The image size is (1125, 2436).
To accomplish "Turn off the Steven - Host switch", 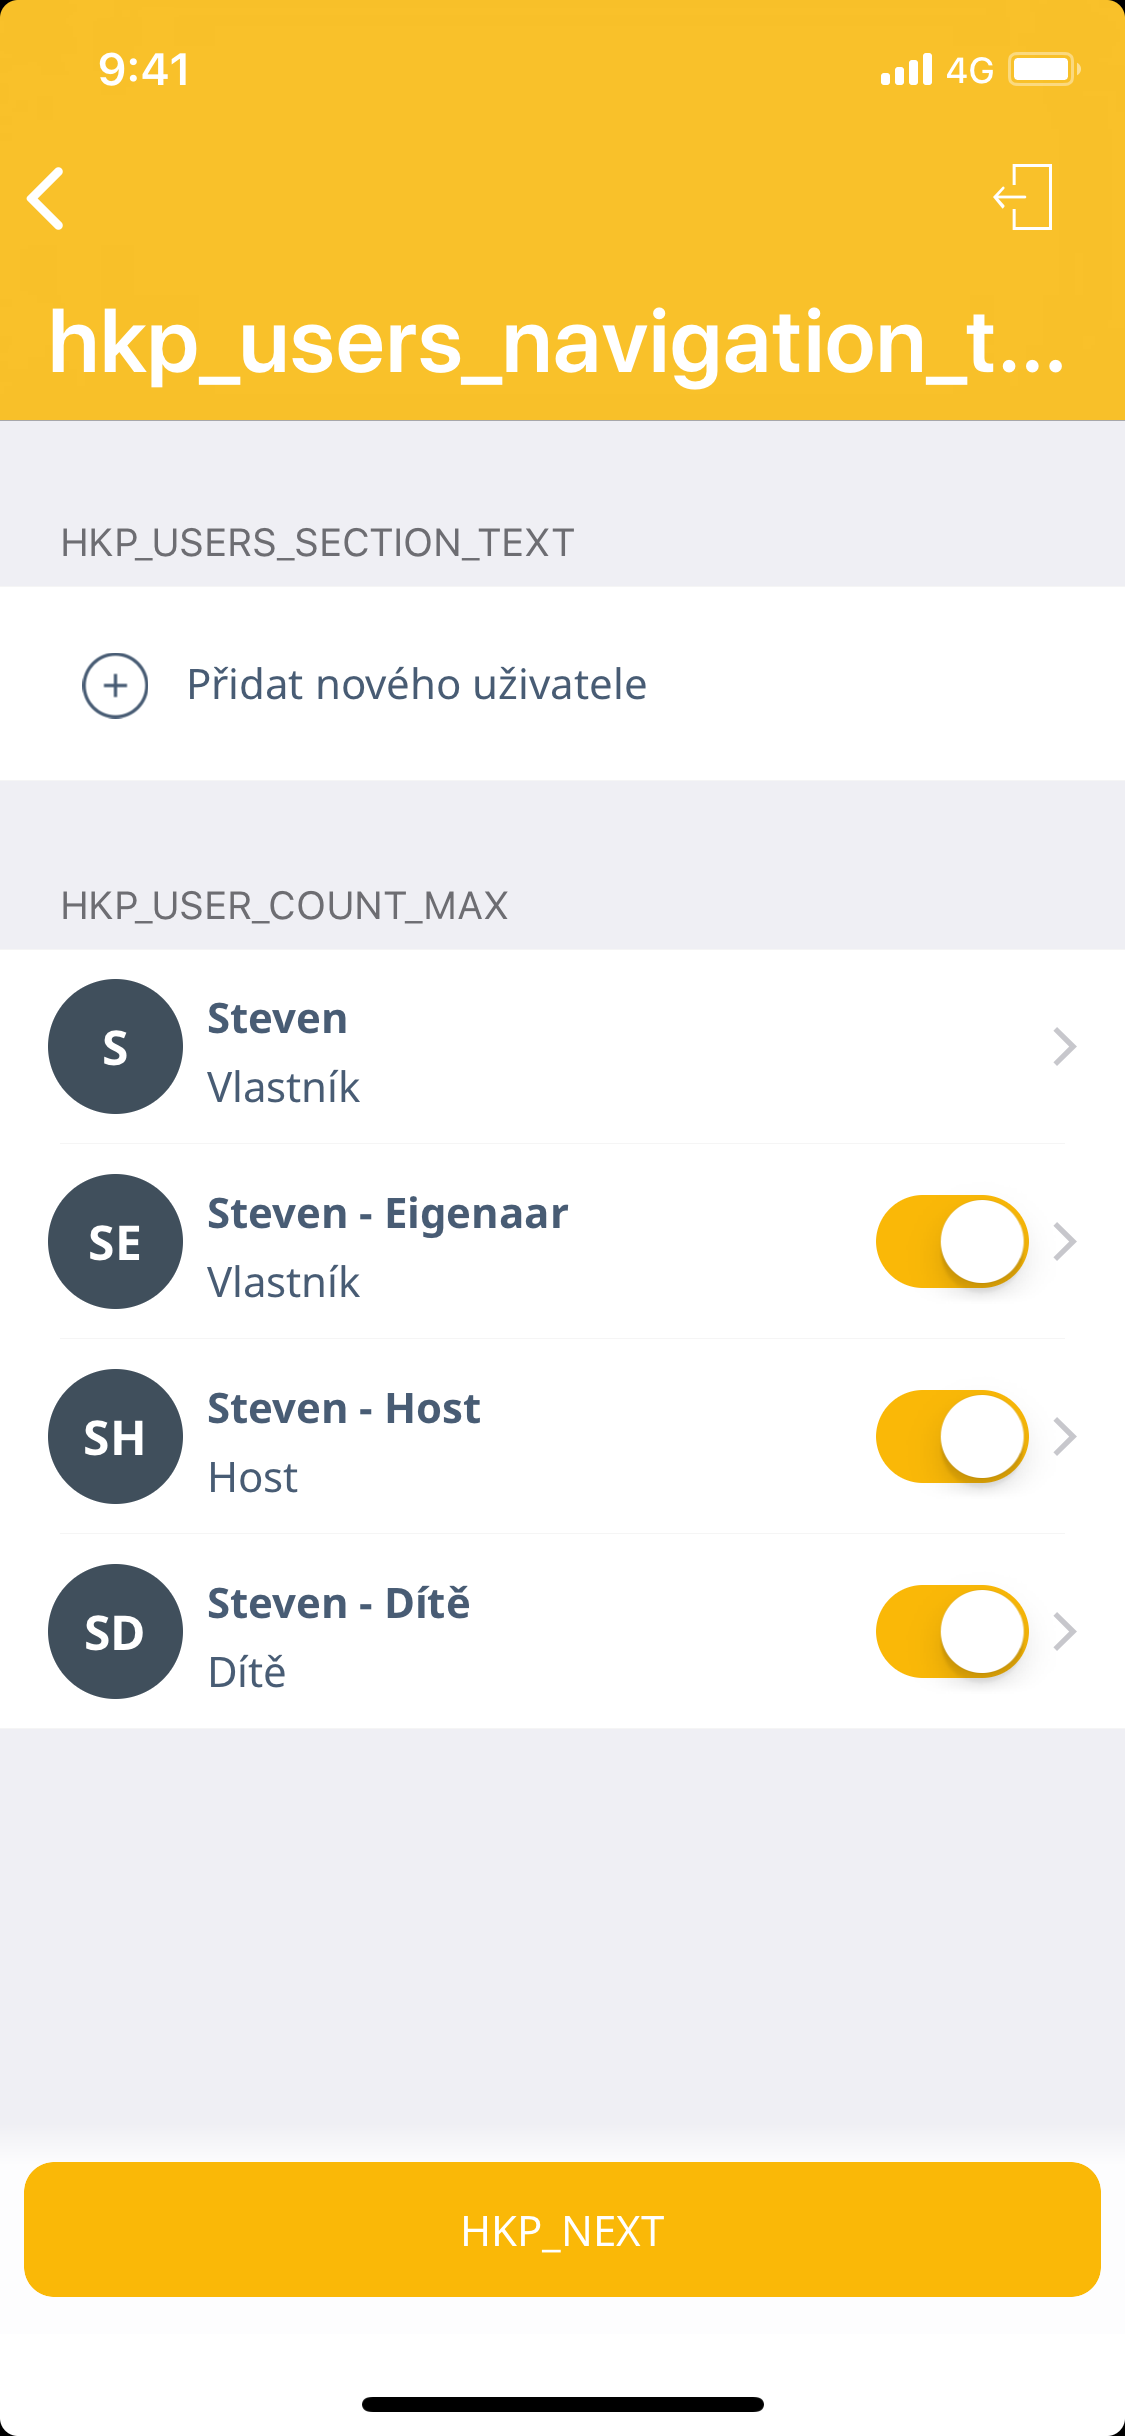I will point(951,1436).
